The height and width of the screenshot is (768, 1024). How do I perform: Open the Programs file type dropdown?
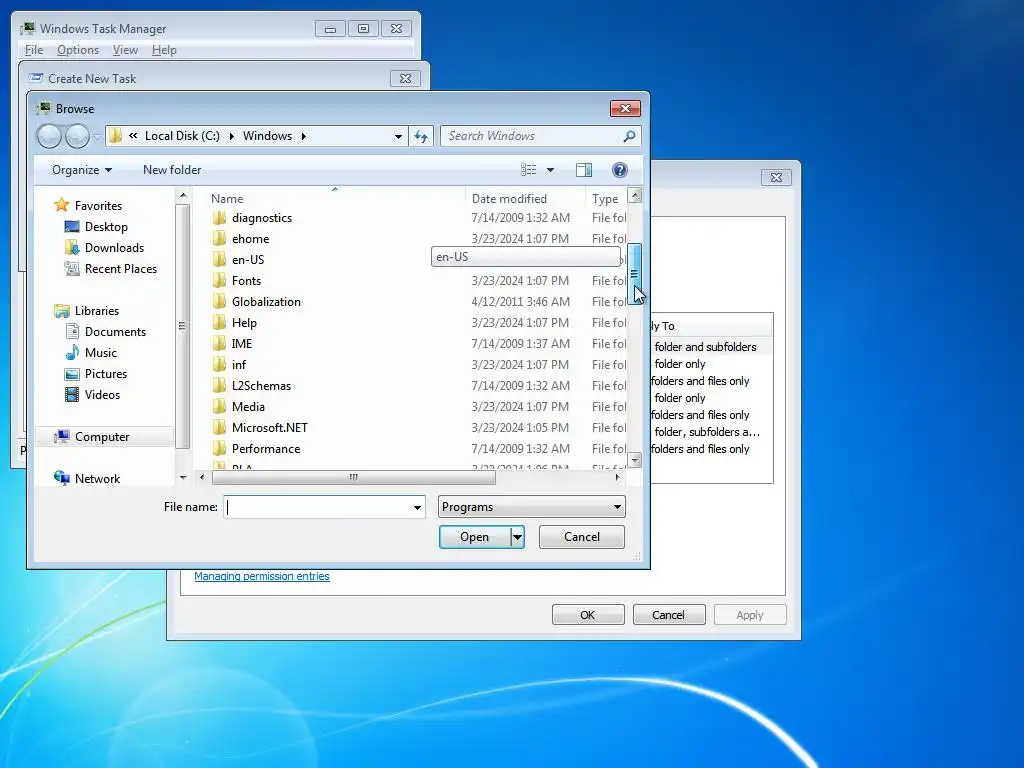532,507
